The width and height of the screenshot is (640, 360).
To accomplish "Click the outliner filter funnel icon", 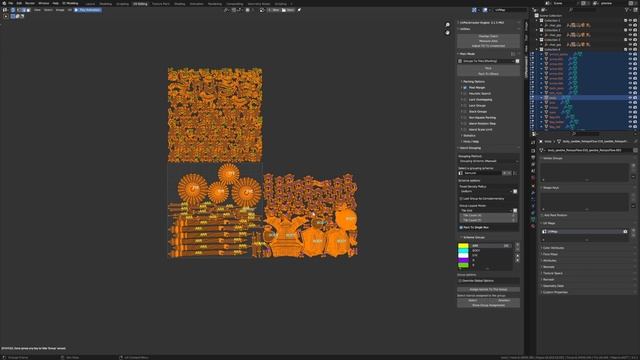I will pos(627,10).
